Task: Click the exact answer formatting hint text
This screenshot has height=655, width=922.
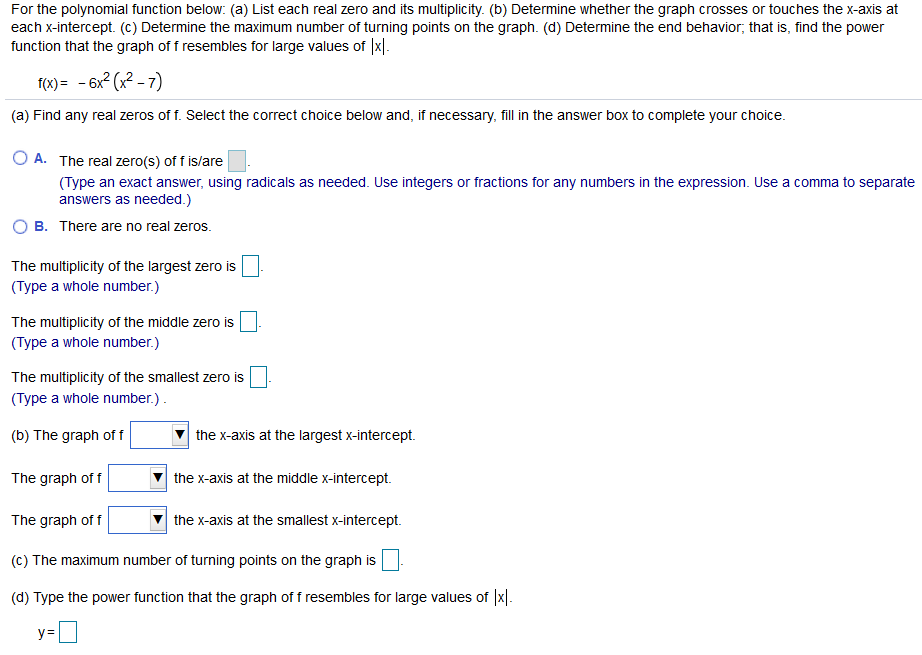Action: pos(400,182)
